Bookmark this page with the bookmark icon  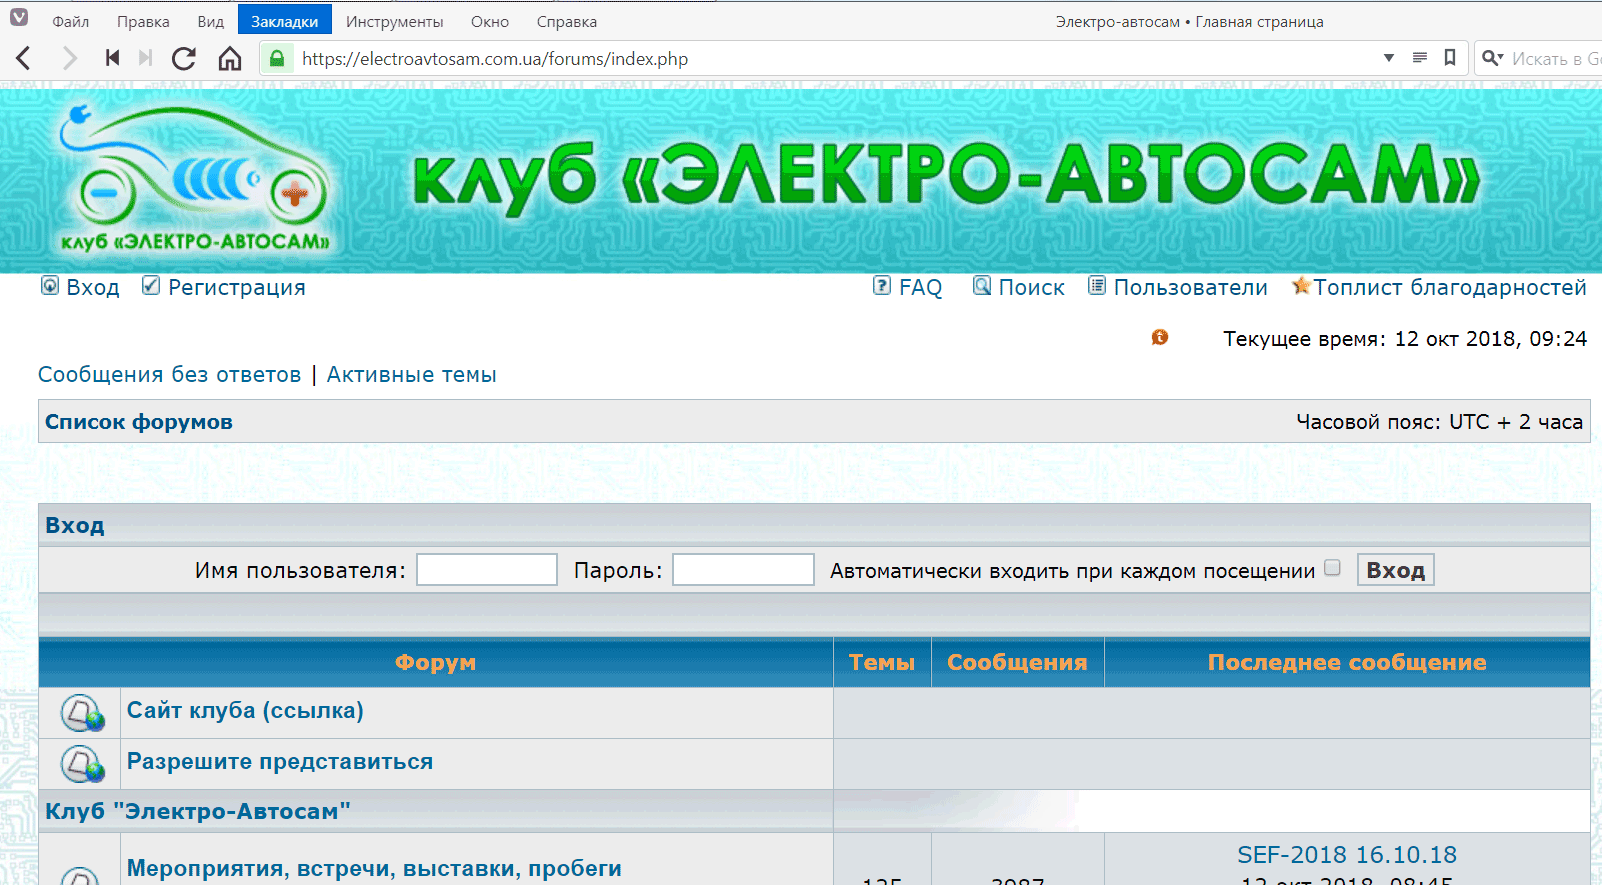tap(1449, 58)
